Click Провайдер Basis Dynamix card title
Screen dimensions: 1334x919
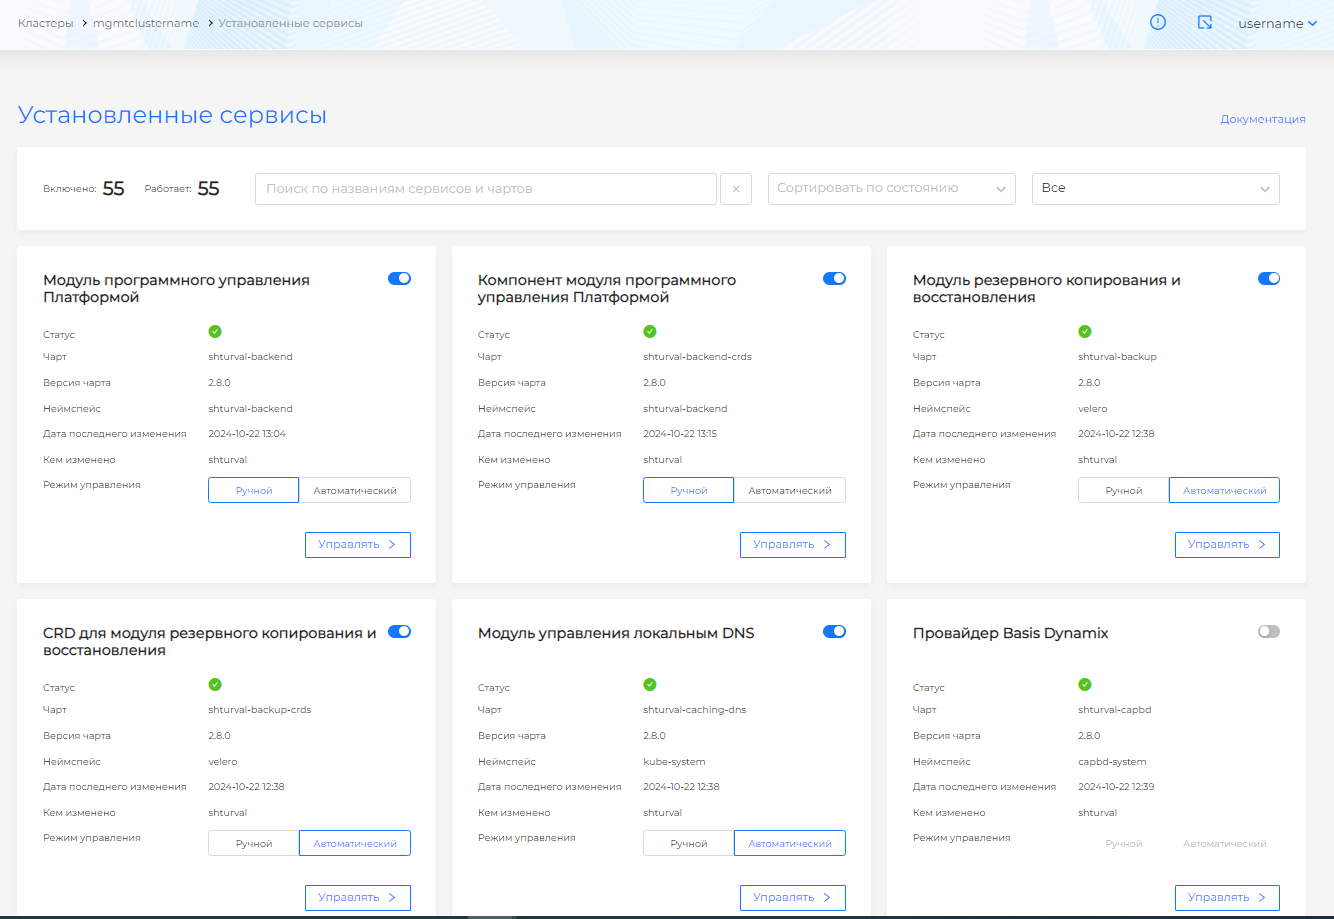coord(1011,633)
